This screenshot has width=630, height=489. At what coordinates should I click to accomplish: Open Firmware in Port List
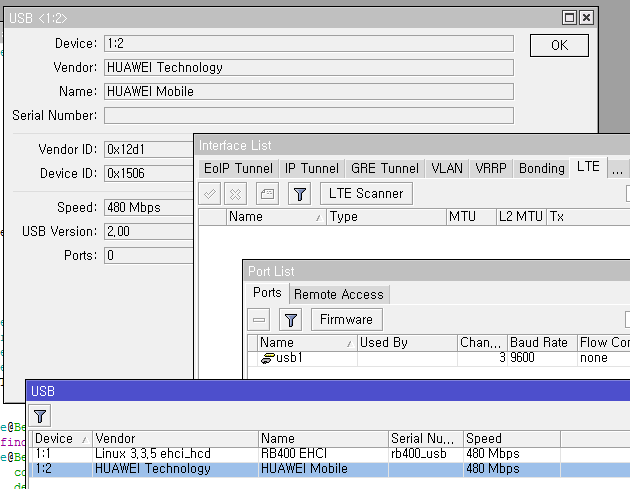(346, 319)
